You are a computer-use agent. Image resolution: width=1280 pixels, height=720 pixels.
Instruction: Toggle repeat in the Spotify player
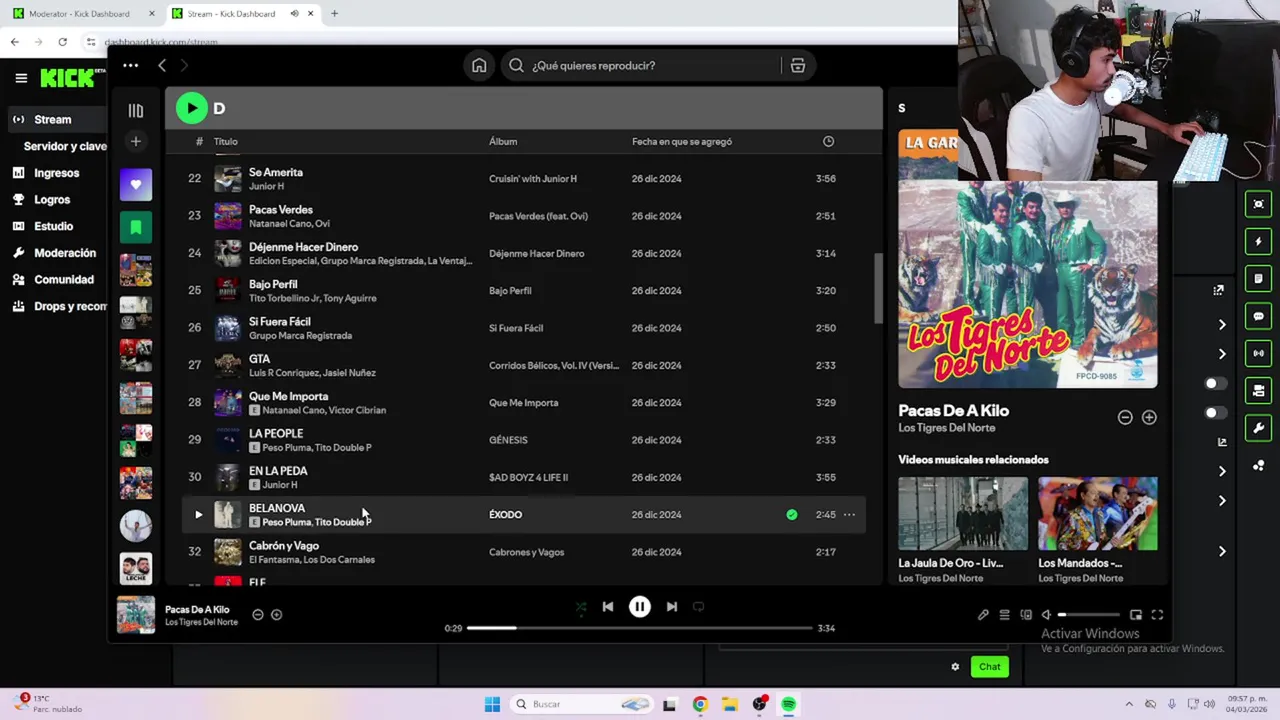698,606
